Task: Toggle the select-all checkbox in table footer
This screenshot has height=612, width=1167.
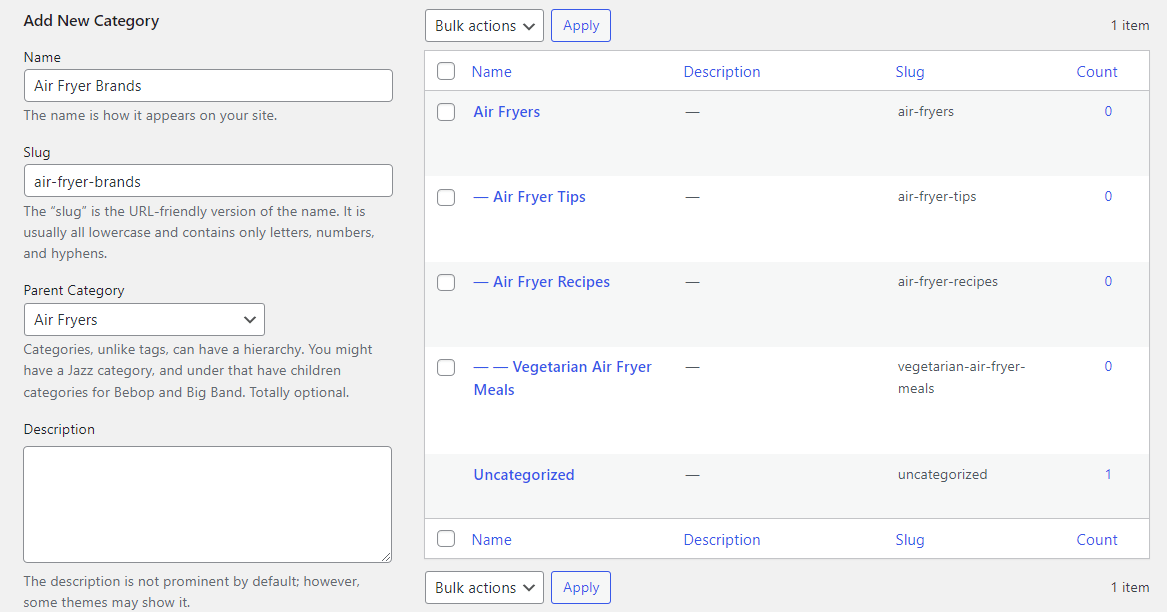Action: (x=446, y=539)
